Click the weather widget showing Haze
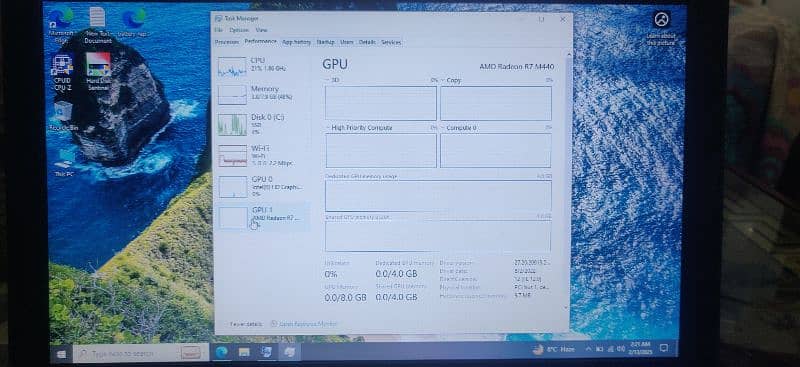 (554, 350)
